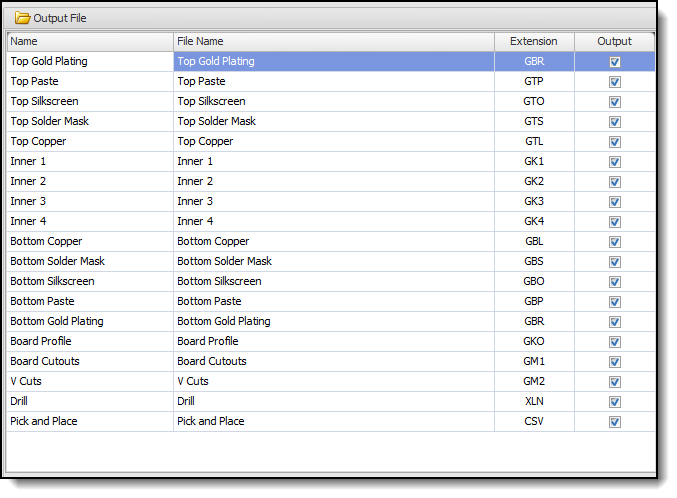Click the GBP extension cell
This screenshot has height=498, width=677.
pyautogui.click(x=534, y=301)
